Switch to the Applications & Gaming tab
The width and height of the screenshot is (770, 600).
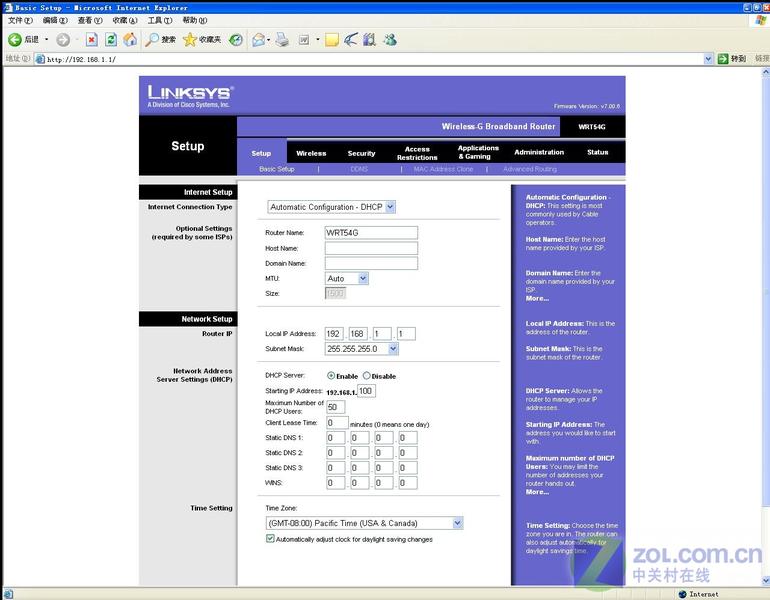click(478, 152)
